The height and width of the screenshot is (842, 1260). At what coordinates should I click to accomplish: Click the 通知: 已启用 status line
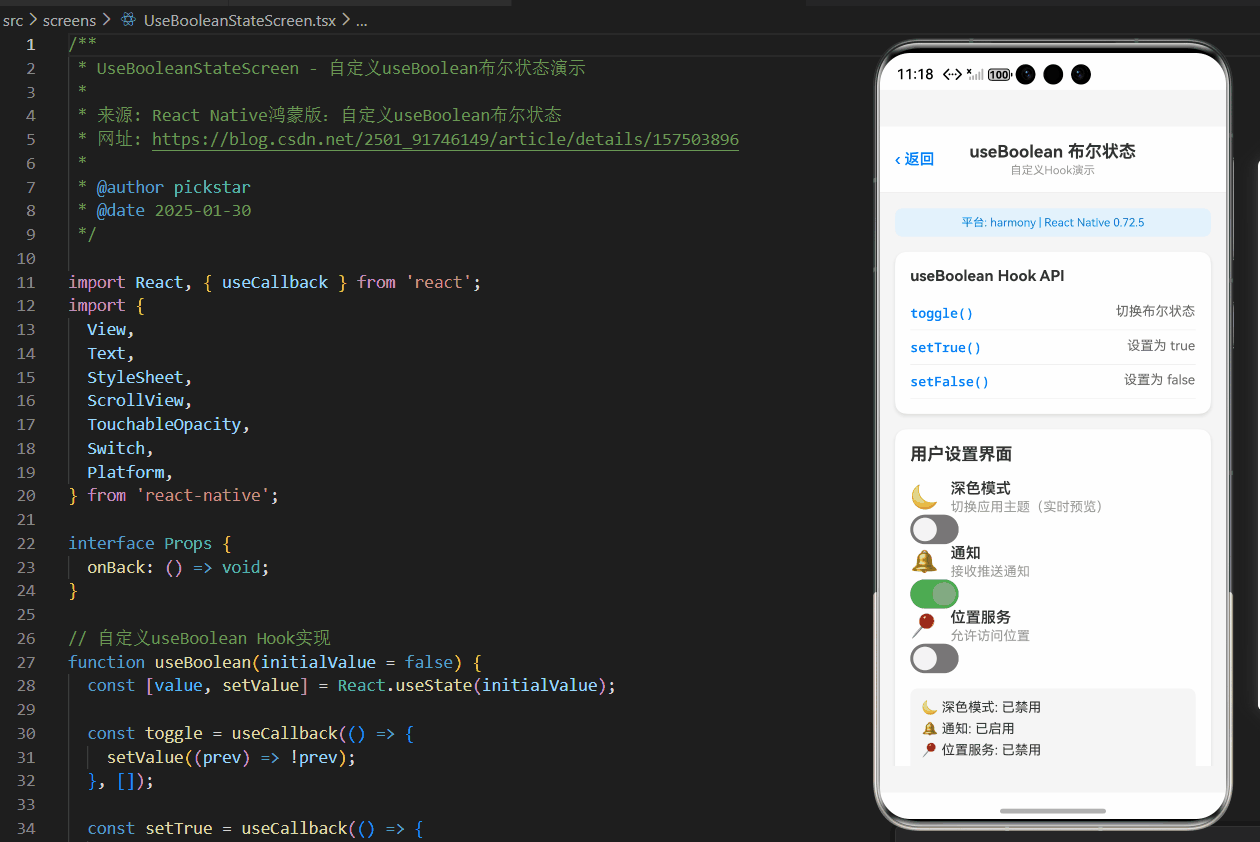(968, 728)
